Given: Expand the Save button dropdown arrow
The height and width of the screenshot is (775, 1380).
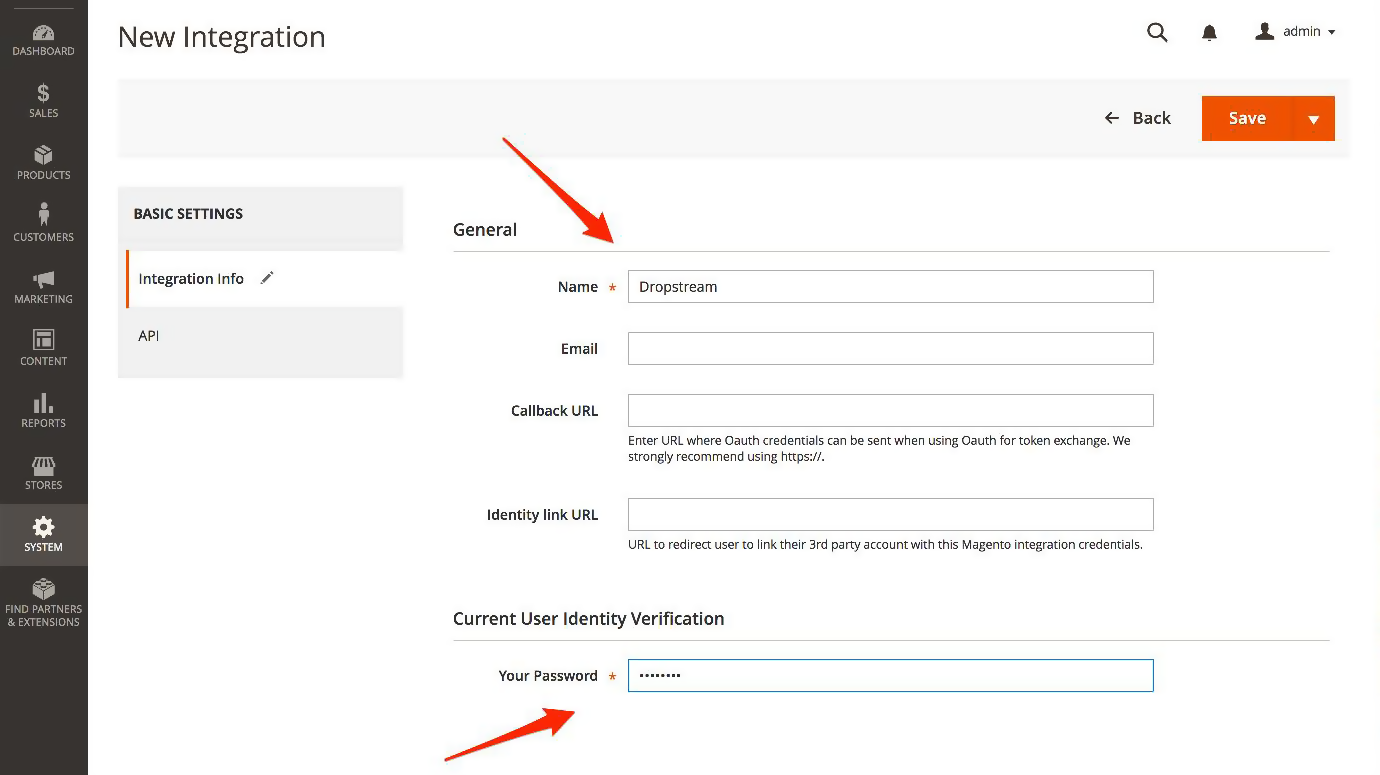Looking at the screenshot, I should click(x=1314, y=119).
